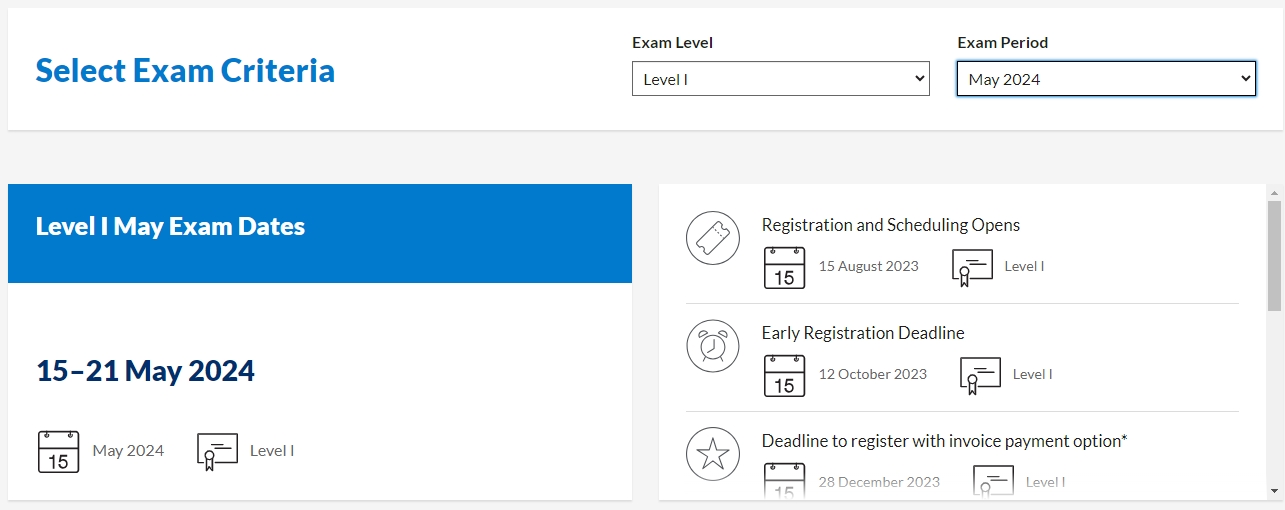Screen dimensions: 1285x510
Task: Click the alarm clock Early Registration icon
Action: [712, 346]
